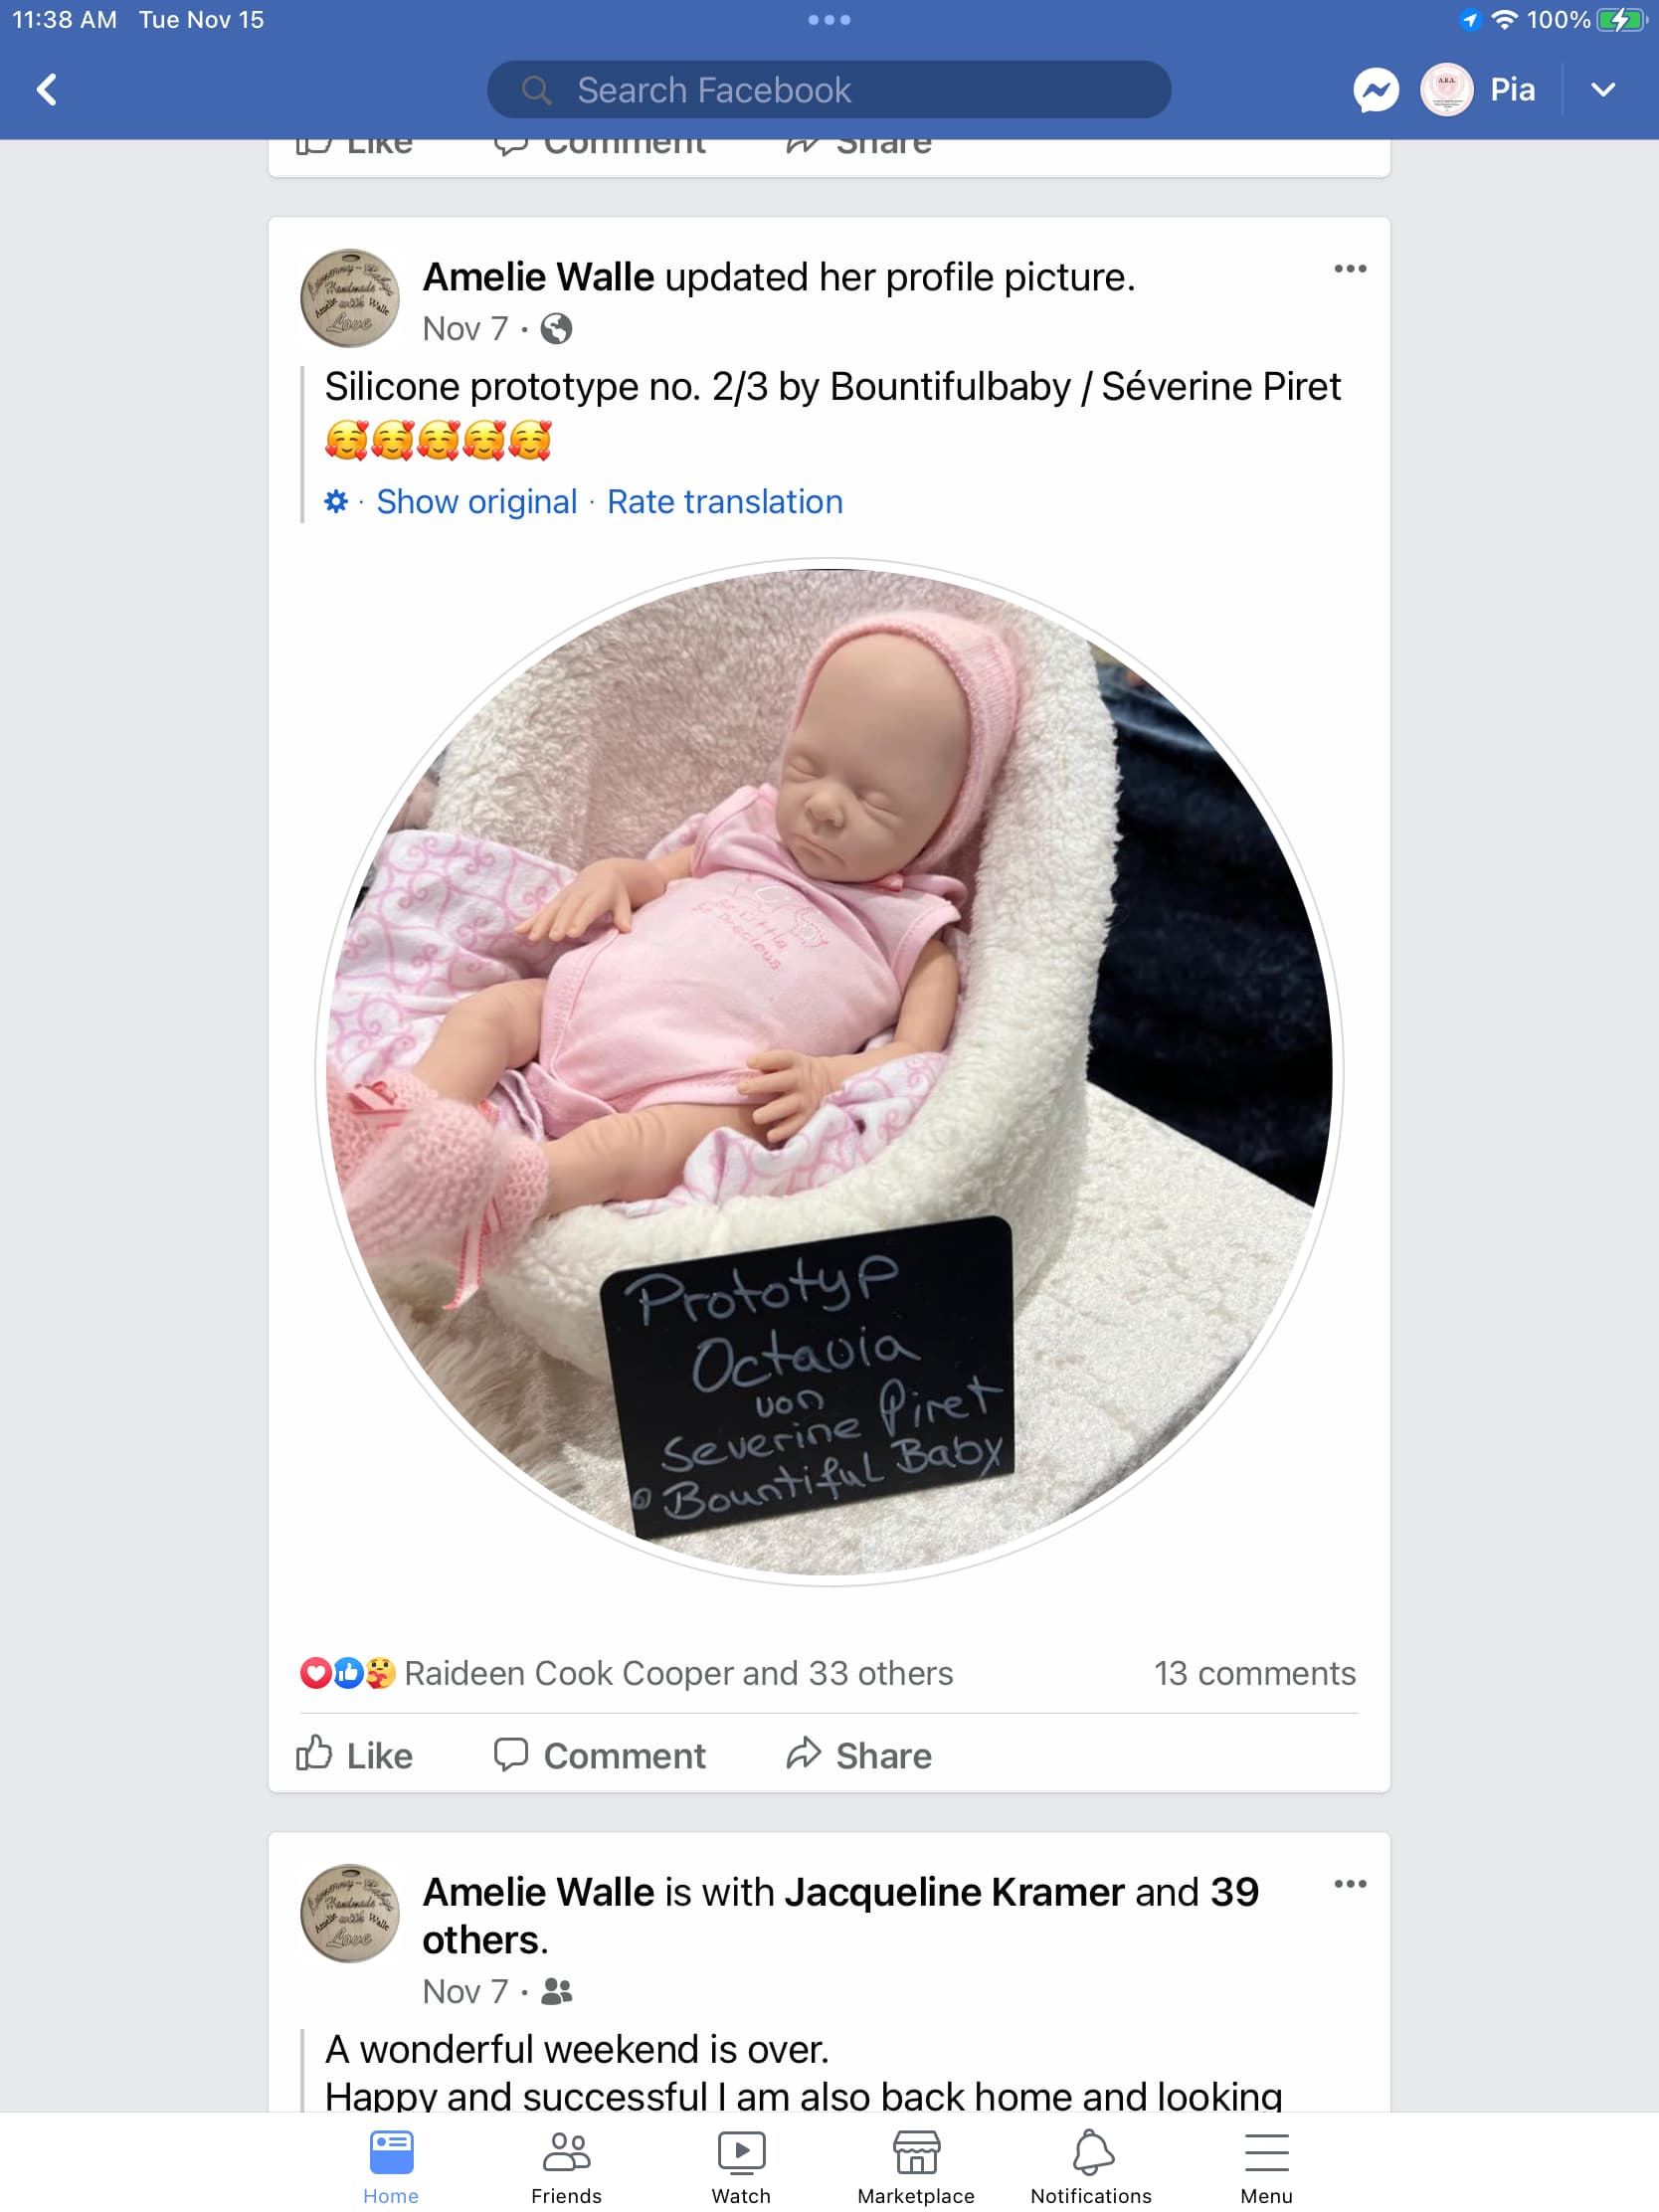Tap the translation settings gear icon
Viewport: 1659px width, 2212px height.
pyautogui.click(x=336, y=501)
